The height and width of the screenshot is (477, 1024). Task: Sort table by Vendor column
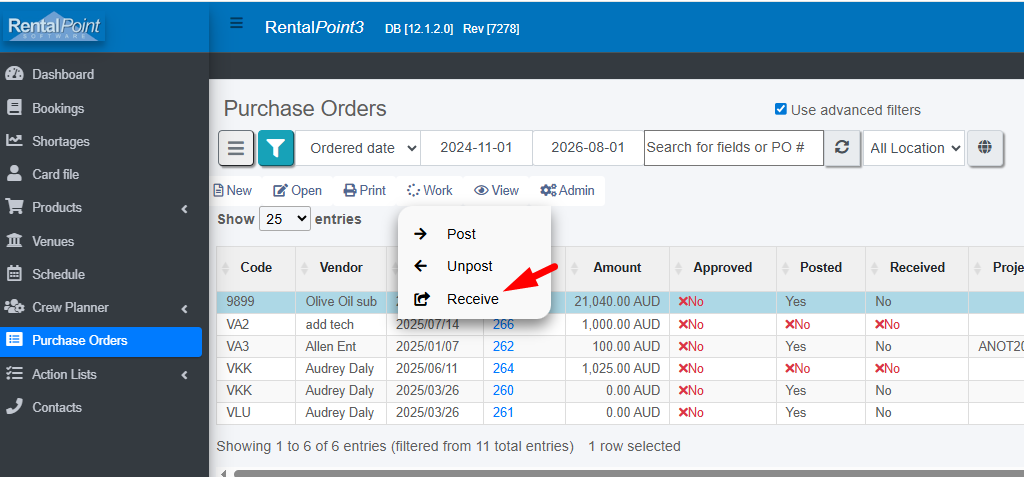click(x=341, y=268)
